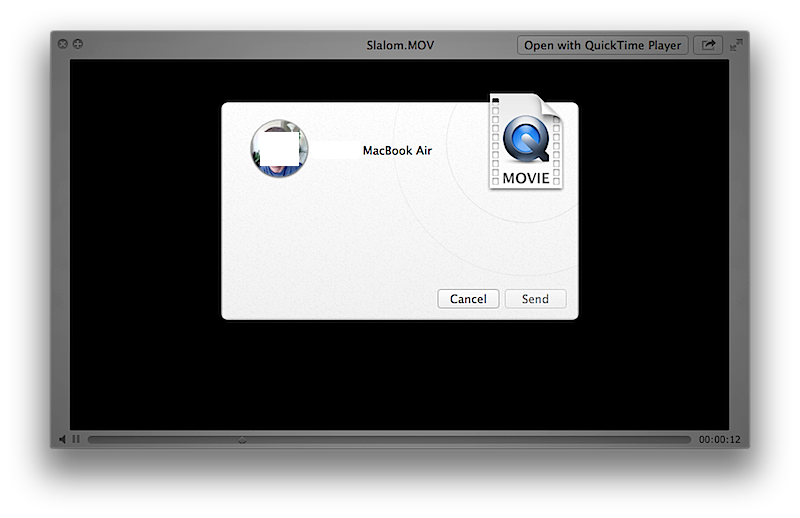800x518 pixels.
Task: Mute audio with the speaker icon
Action: tap(62, 439)
